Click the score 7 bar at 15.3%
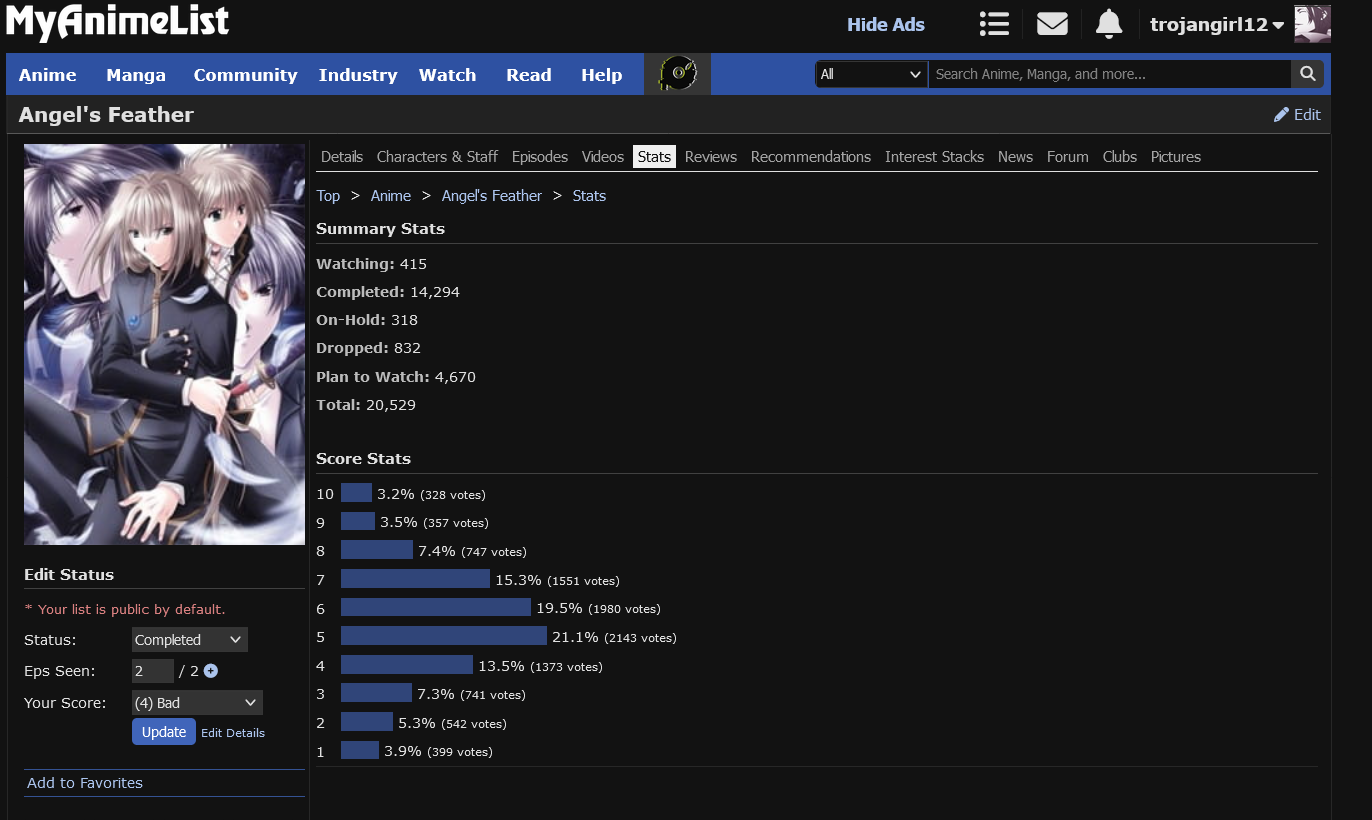The image size is (1372, 820). click(x=415, y=580)
